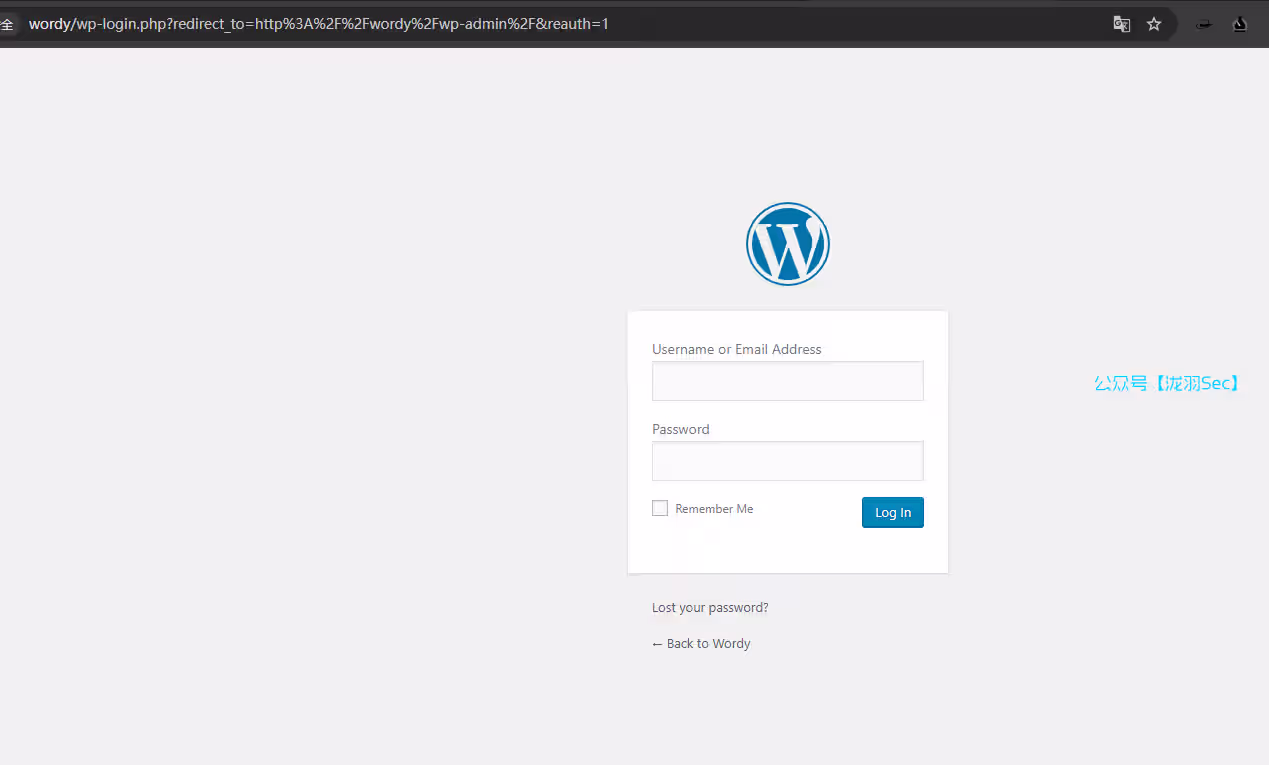Screen dimensions: 1269x765
Task: Focus the Password input field
Action: (787, 461)
